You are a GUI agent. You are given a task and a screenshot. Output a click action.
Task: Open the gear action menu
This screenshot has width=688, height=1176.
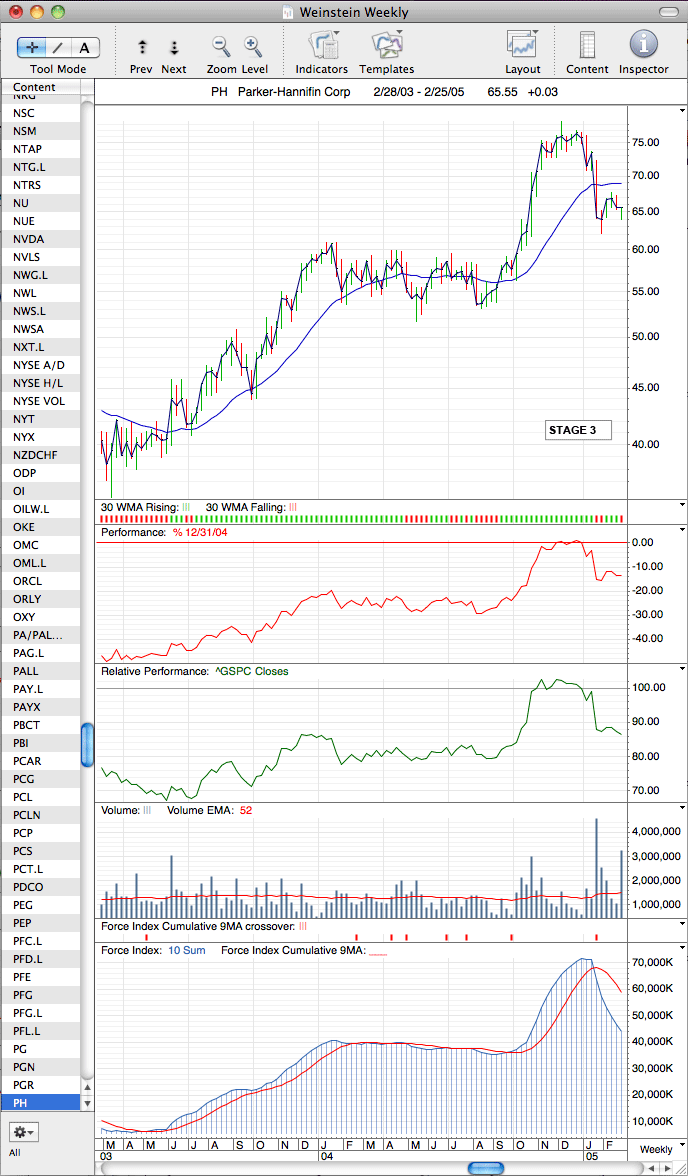pos(23,1132)
